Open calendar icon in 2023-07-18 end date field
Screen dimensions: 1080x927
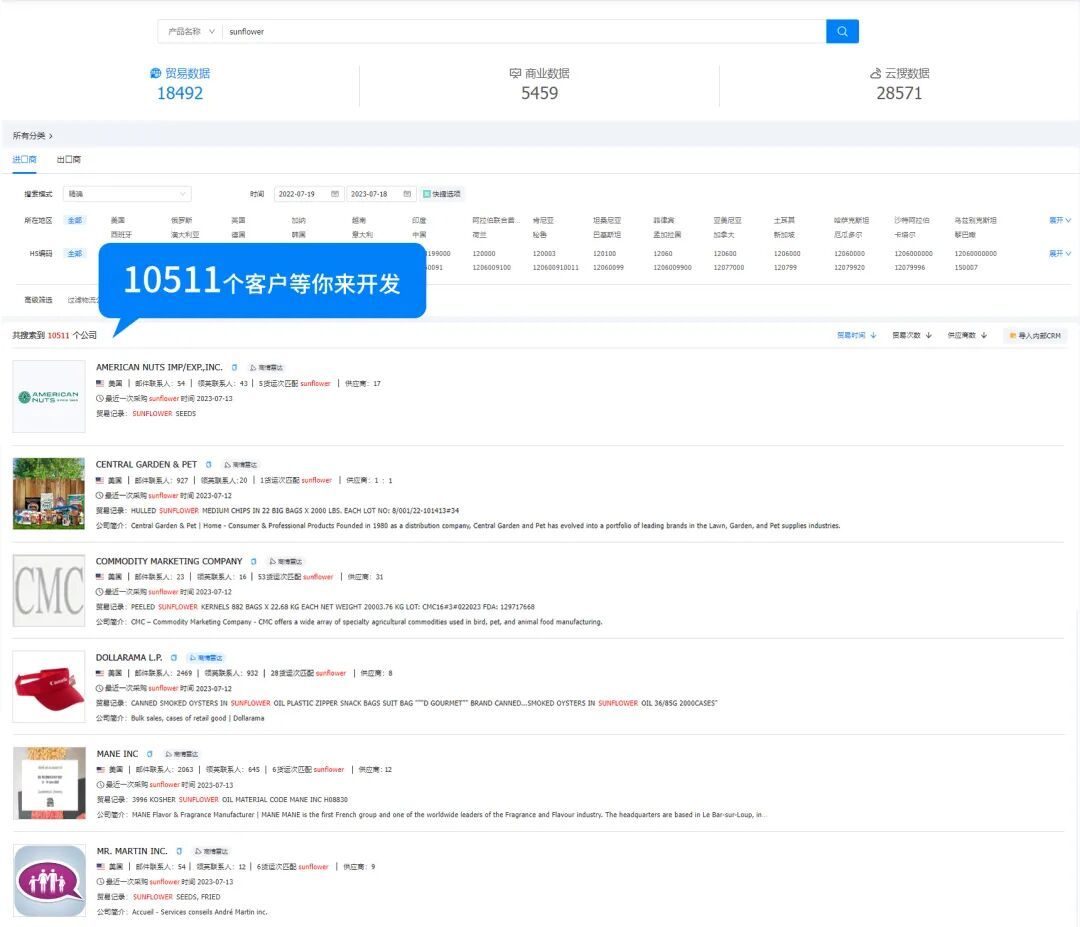coord(407,194)
